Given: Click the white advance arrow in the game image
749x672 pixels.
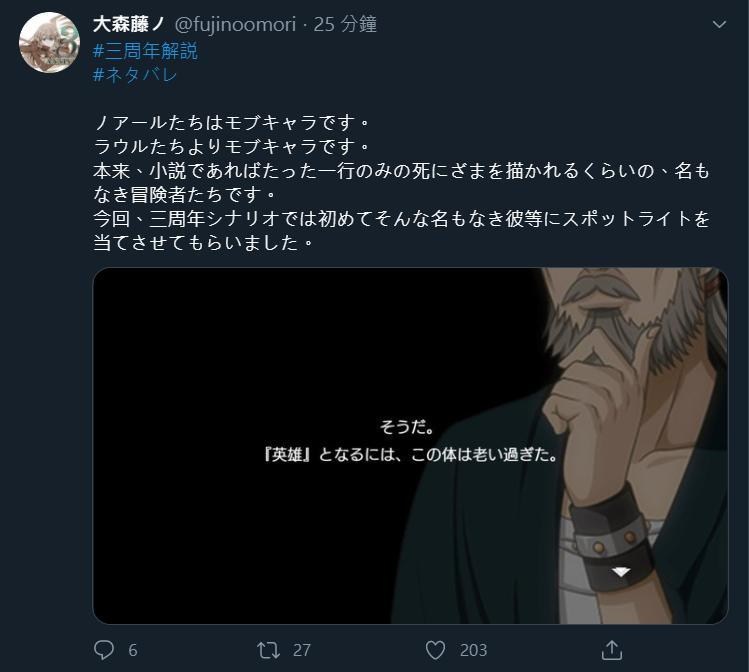Looking at the screenshot, I should (621, 572).
